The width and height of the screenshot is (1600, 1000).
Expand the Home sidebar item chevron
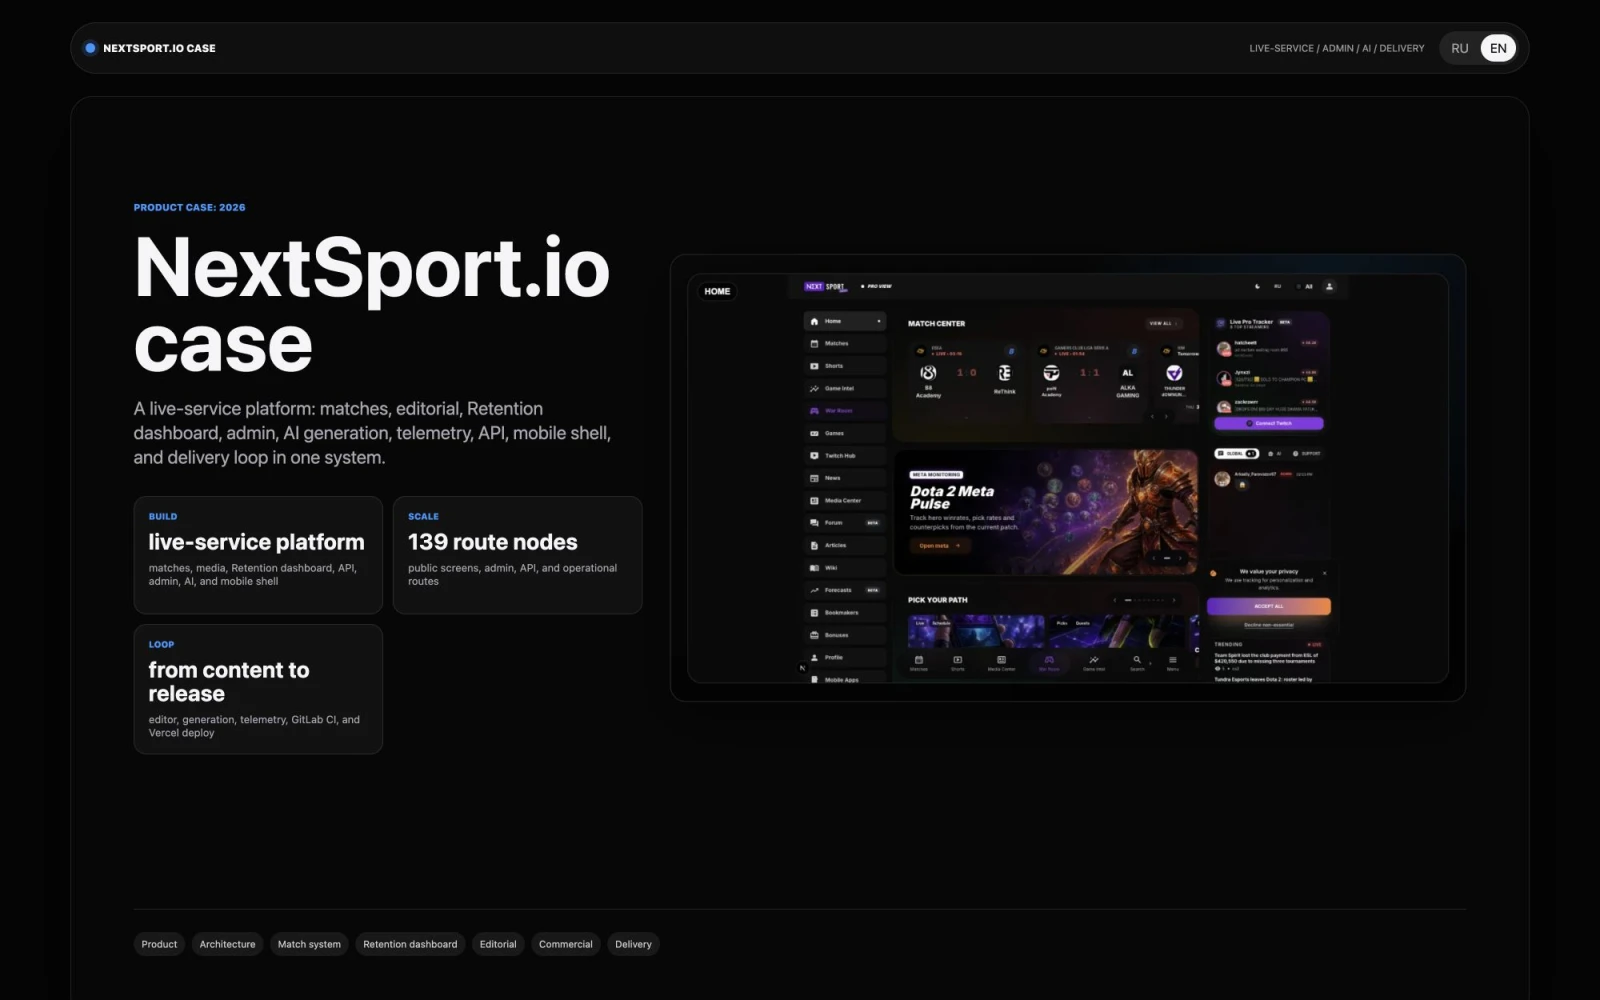(879, 321)
